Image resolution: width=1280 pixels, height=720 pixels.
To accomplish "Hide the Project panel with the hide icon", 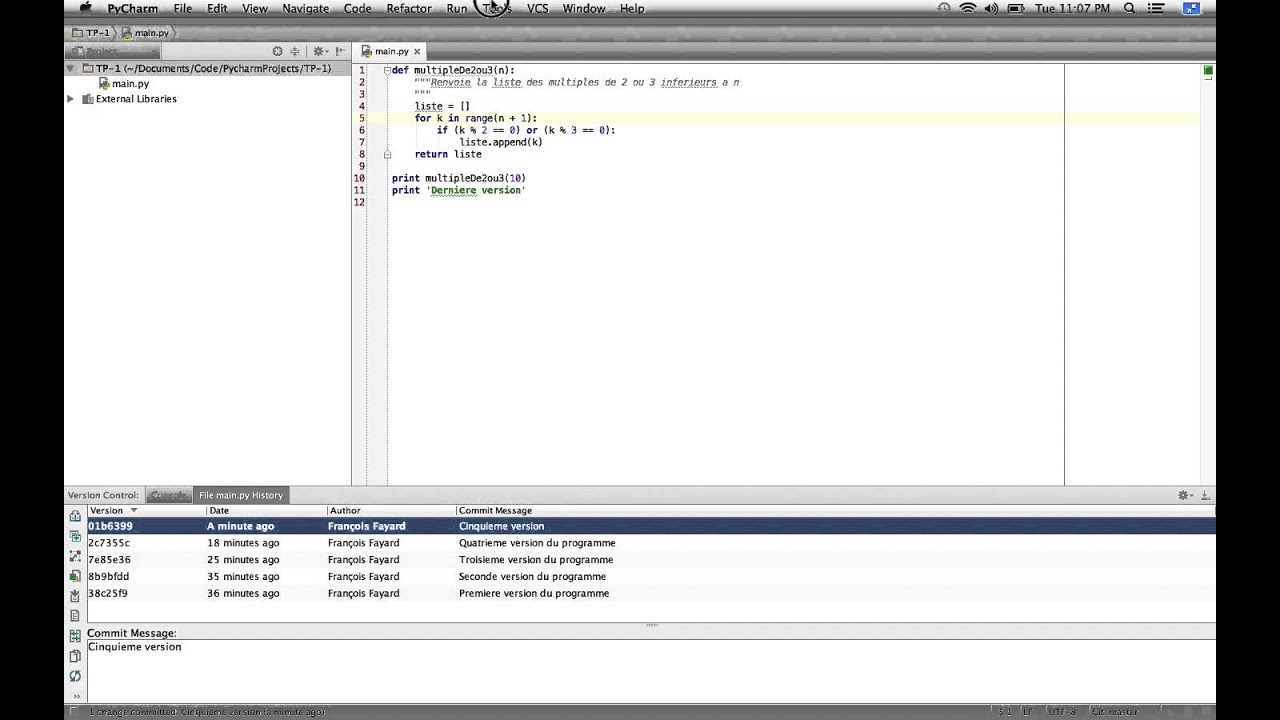I will pyautogui.click(x=339, y=51).
